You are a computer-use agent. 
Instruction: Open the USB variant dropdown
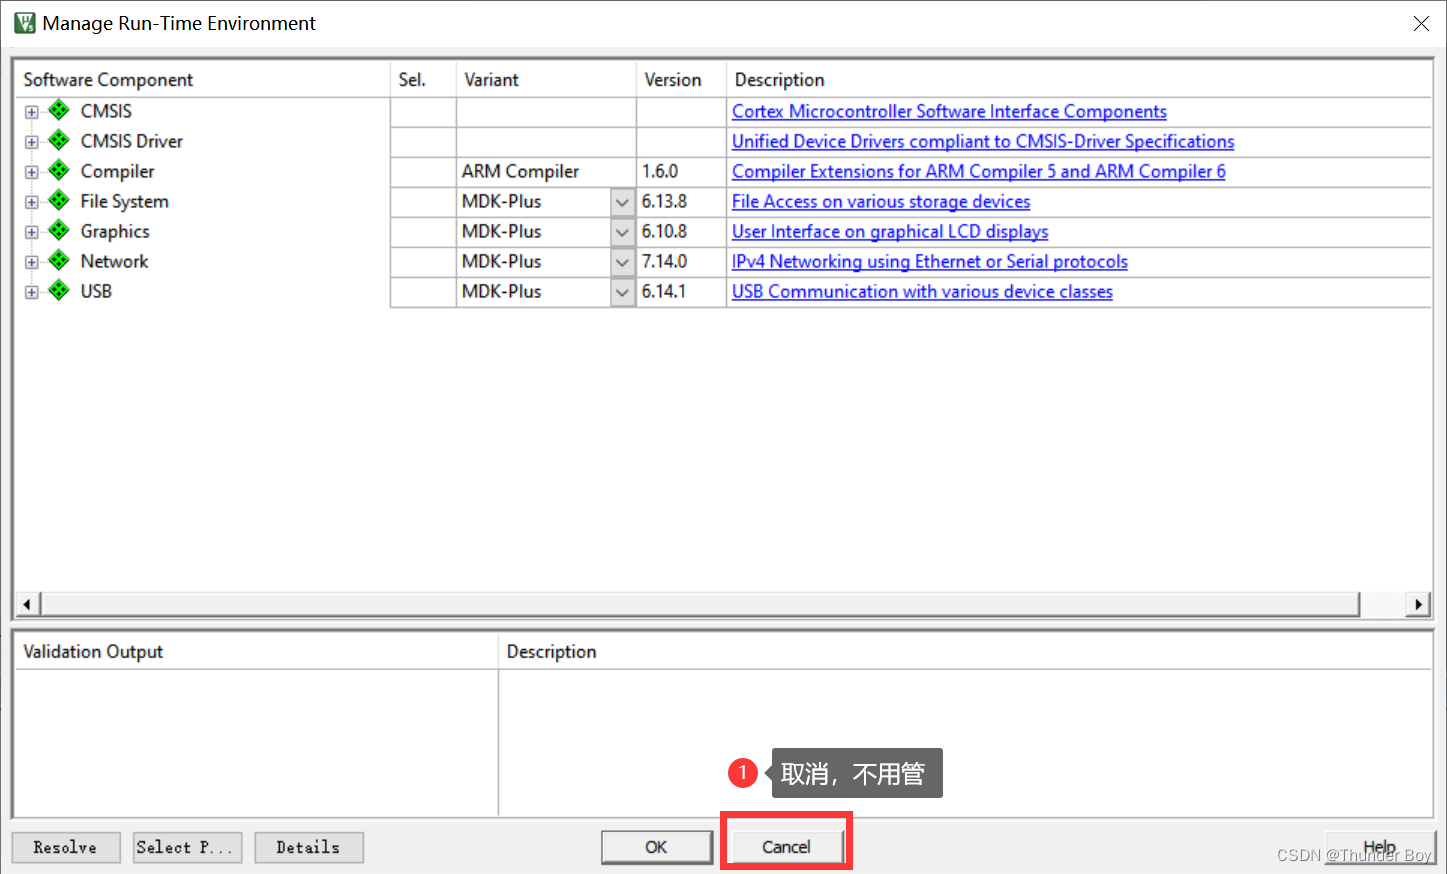point(622,292)
